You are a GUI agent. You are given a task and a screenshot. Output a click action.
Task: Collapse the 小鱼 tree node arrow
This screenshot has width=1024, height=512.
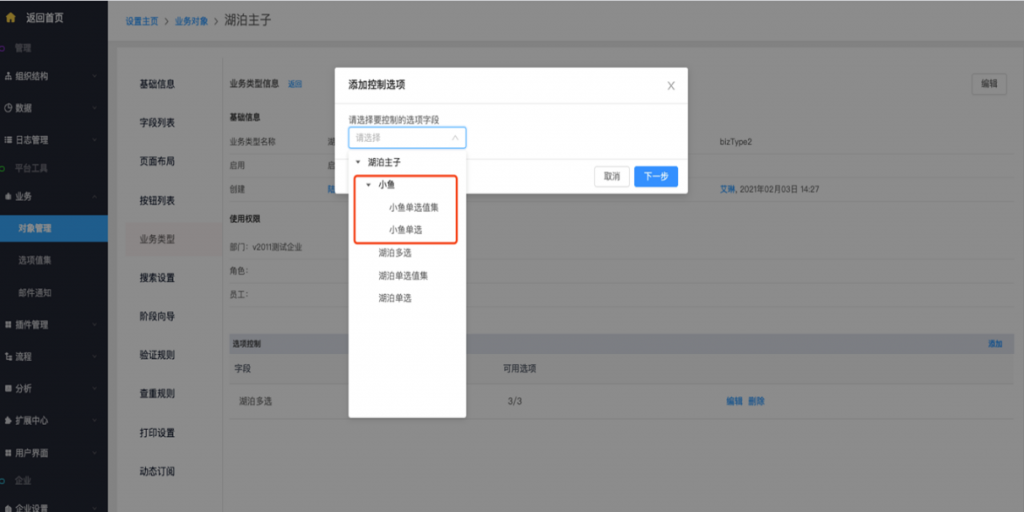368,185
